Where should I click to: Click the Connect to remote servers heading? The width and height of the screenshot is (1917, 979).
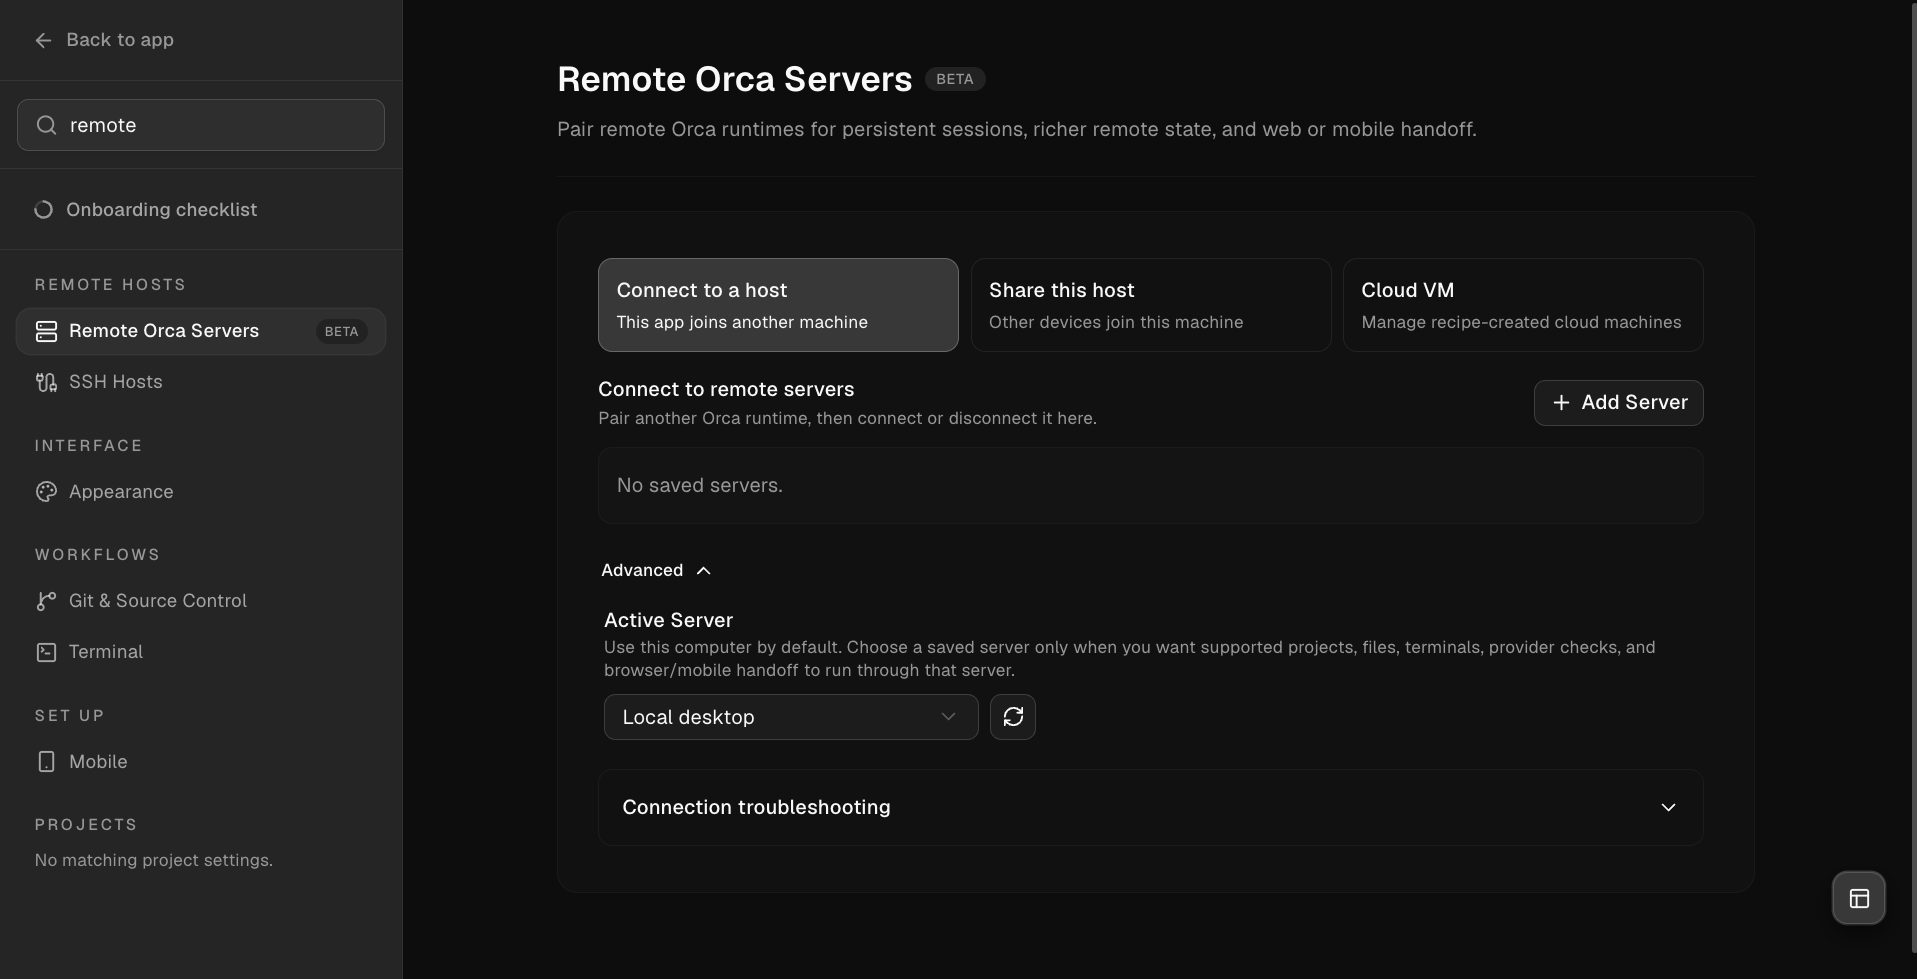pyautogui.click(x=726, y=389)
